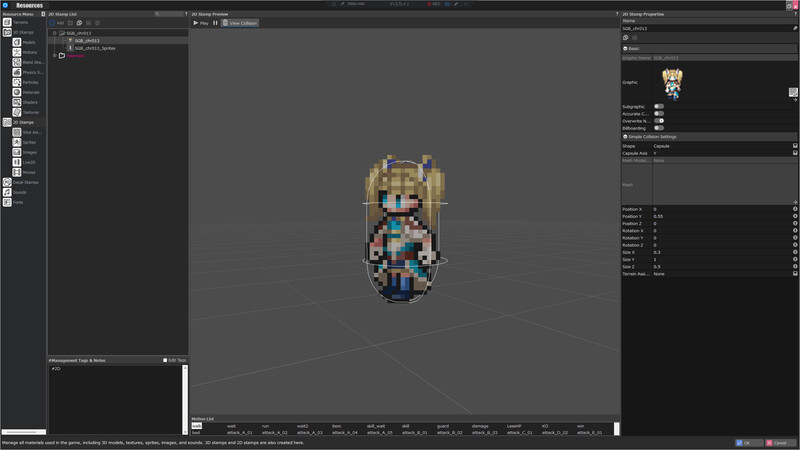
Task: Click the asset picker icon beside Add button
Action: (79, 23)
